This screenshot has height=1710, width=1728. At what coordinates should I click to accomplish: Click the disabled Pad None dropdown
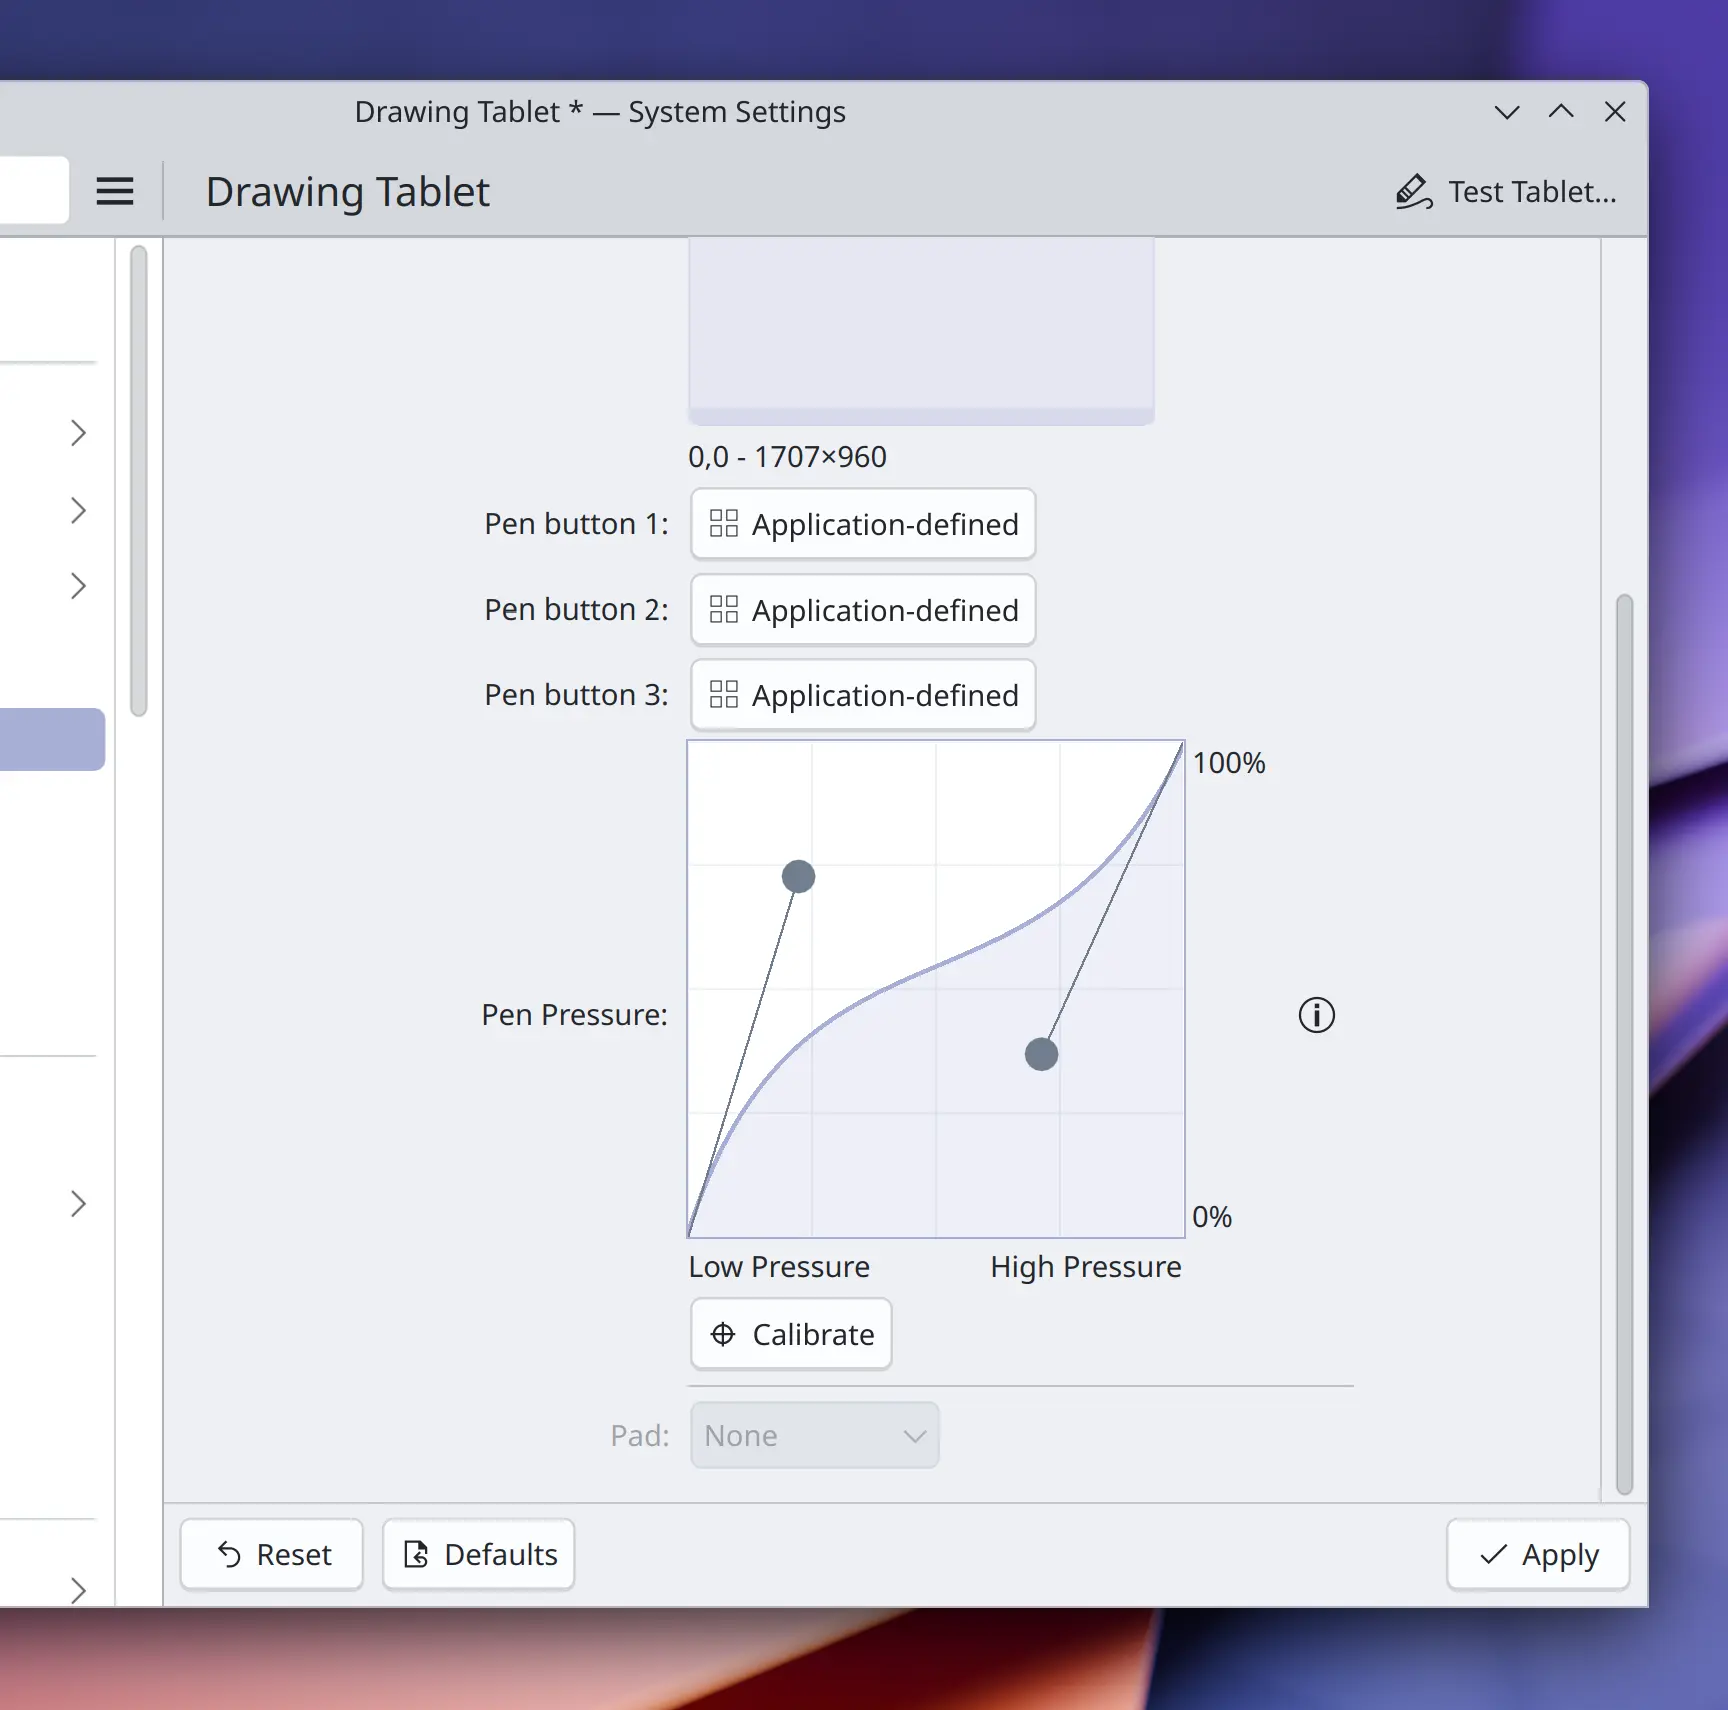pos(814,1435)
